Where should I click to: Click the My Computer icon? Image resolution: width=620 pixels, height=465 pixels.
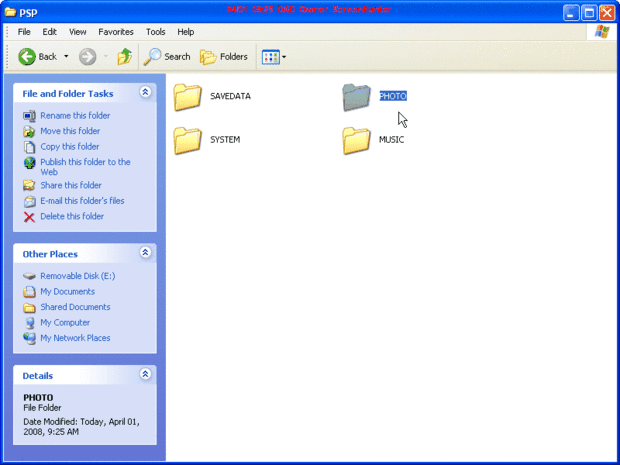(29, 323)
